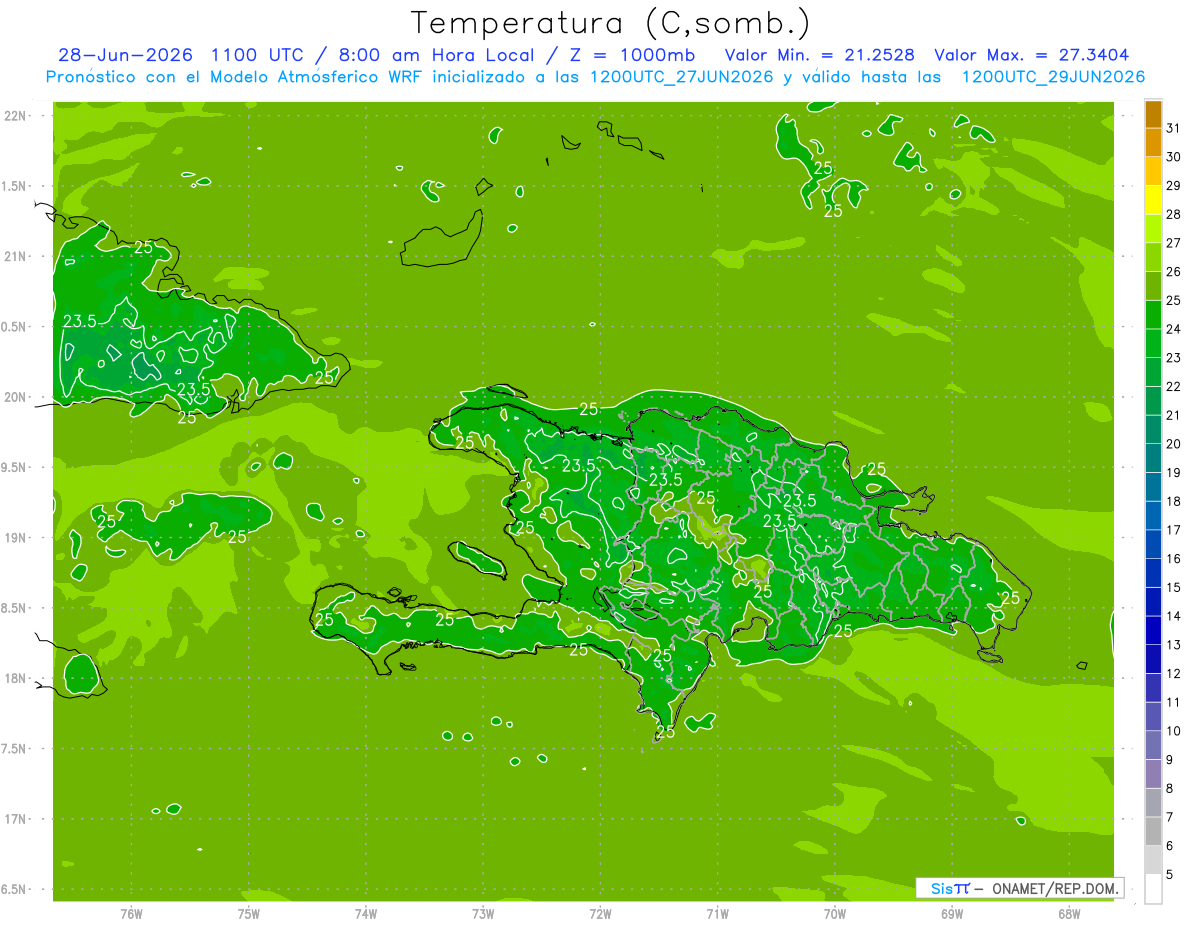Click the "21" colorbar label
Image resolution: width=1200 pixels, height=927 pixels.
(1174, 415)
